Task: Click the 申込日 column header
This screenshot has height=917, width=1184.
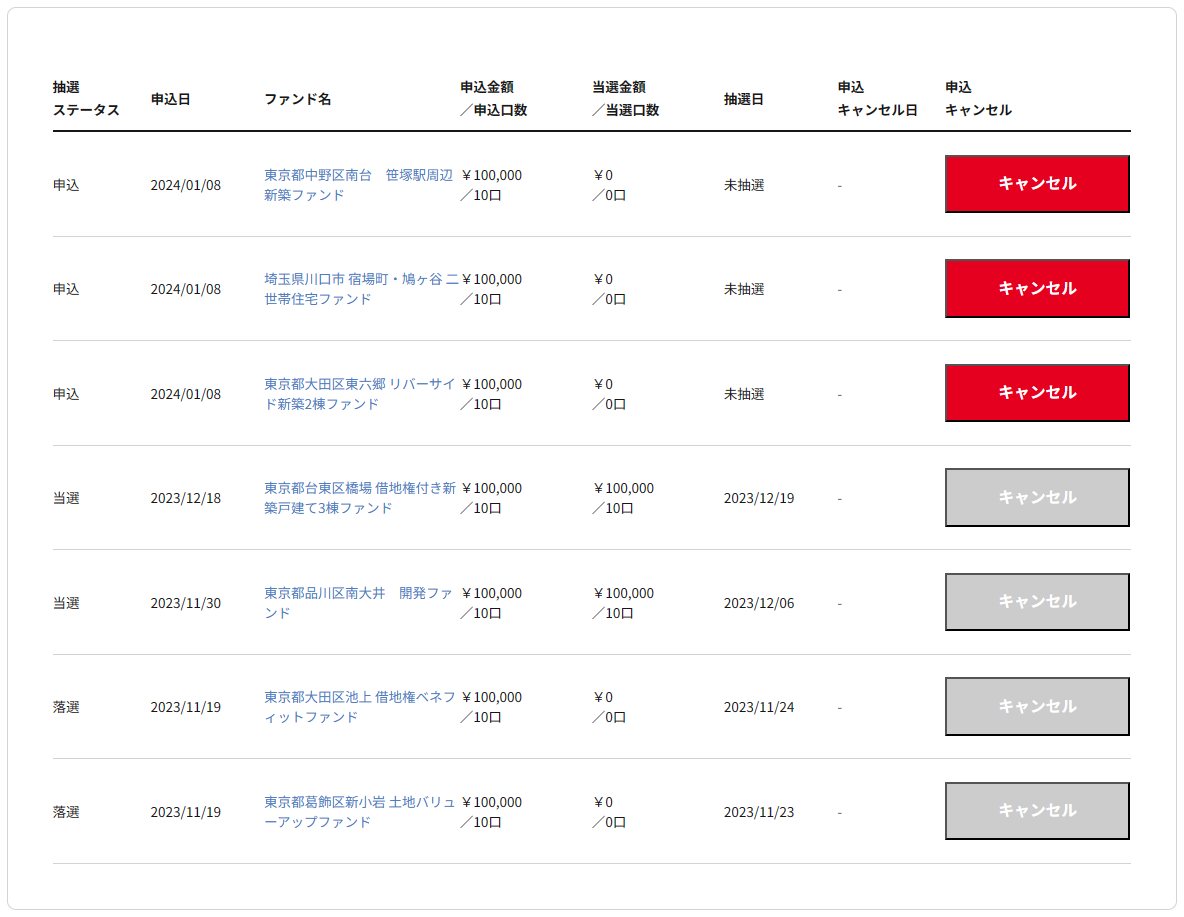Action: (170, 99)
